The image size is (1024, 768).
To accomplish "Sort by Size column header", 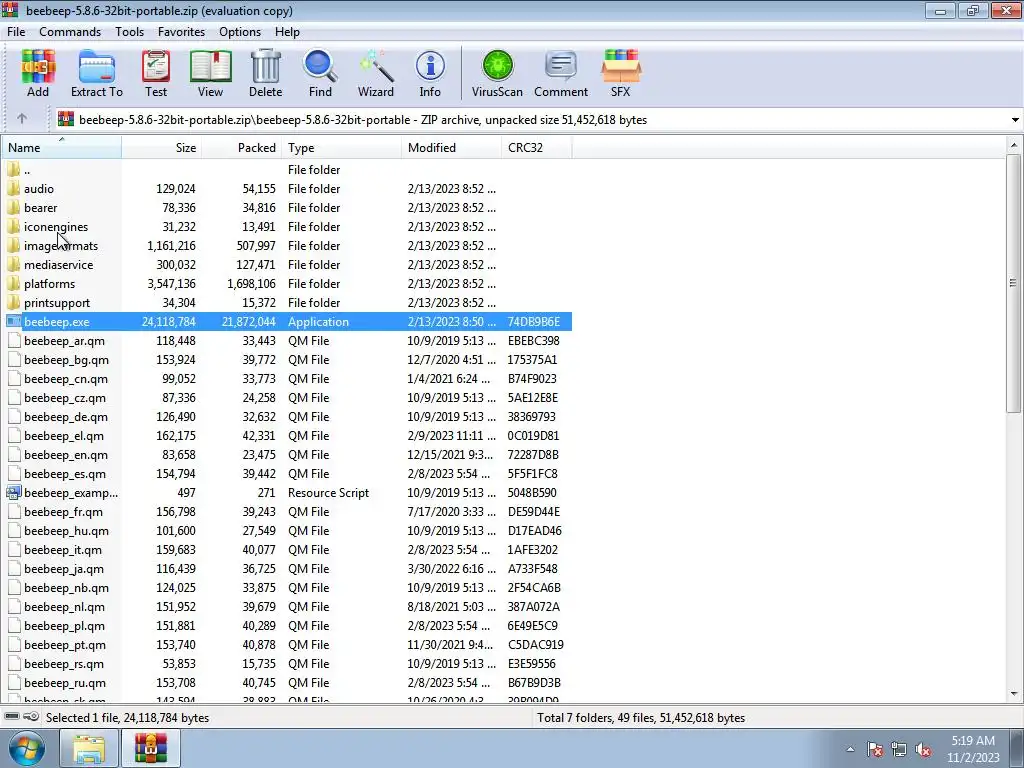I will [x=161, y=148].
